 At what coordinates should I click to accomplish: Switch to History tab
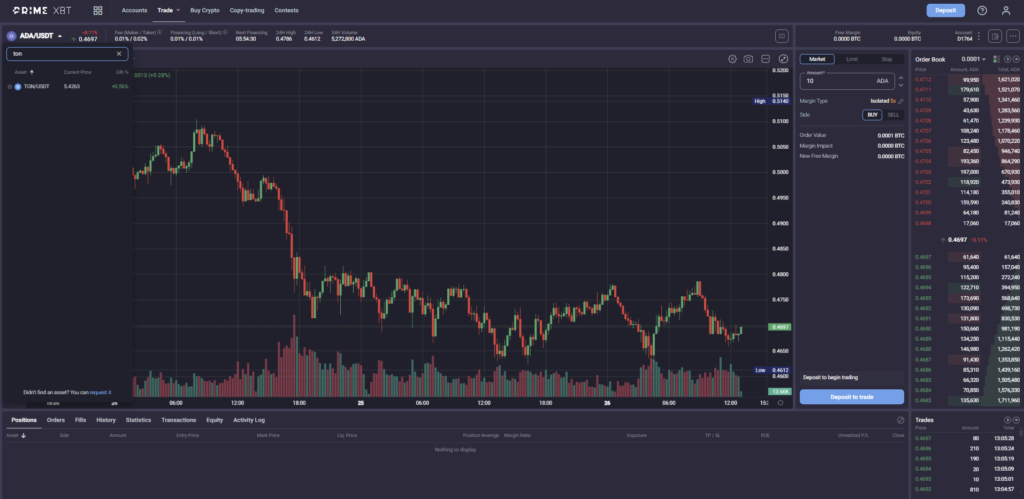106,420
